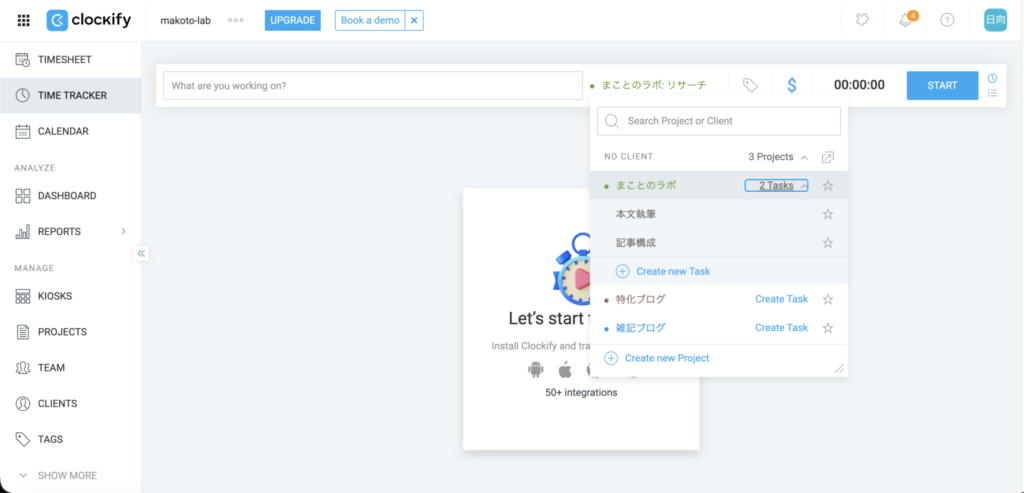The image size is (1024, 493).
Task: Toggle the billable dollar sign
Action: click(792, 86)
